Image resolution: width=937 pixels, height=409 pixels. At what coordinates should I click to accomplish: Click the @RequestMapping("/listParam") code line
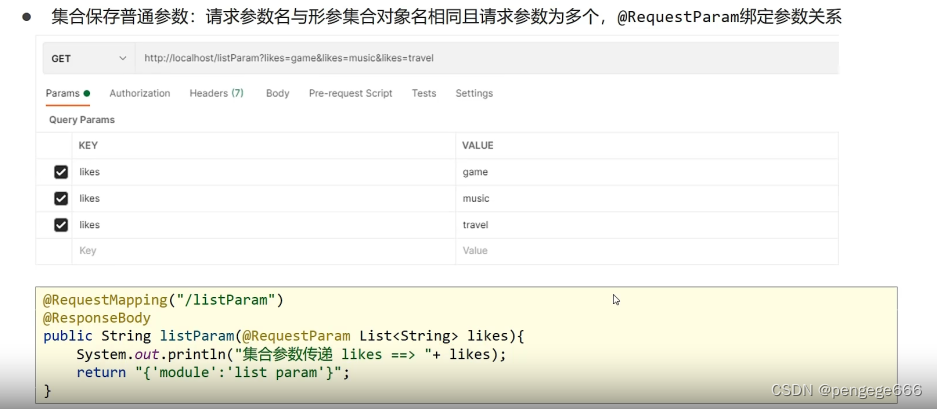click(x=163, y=300)
